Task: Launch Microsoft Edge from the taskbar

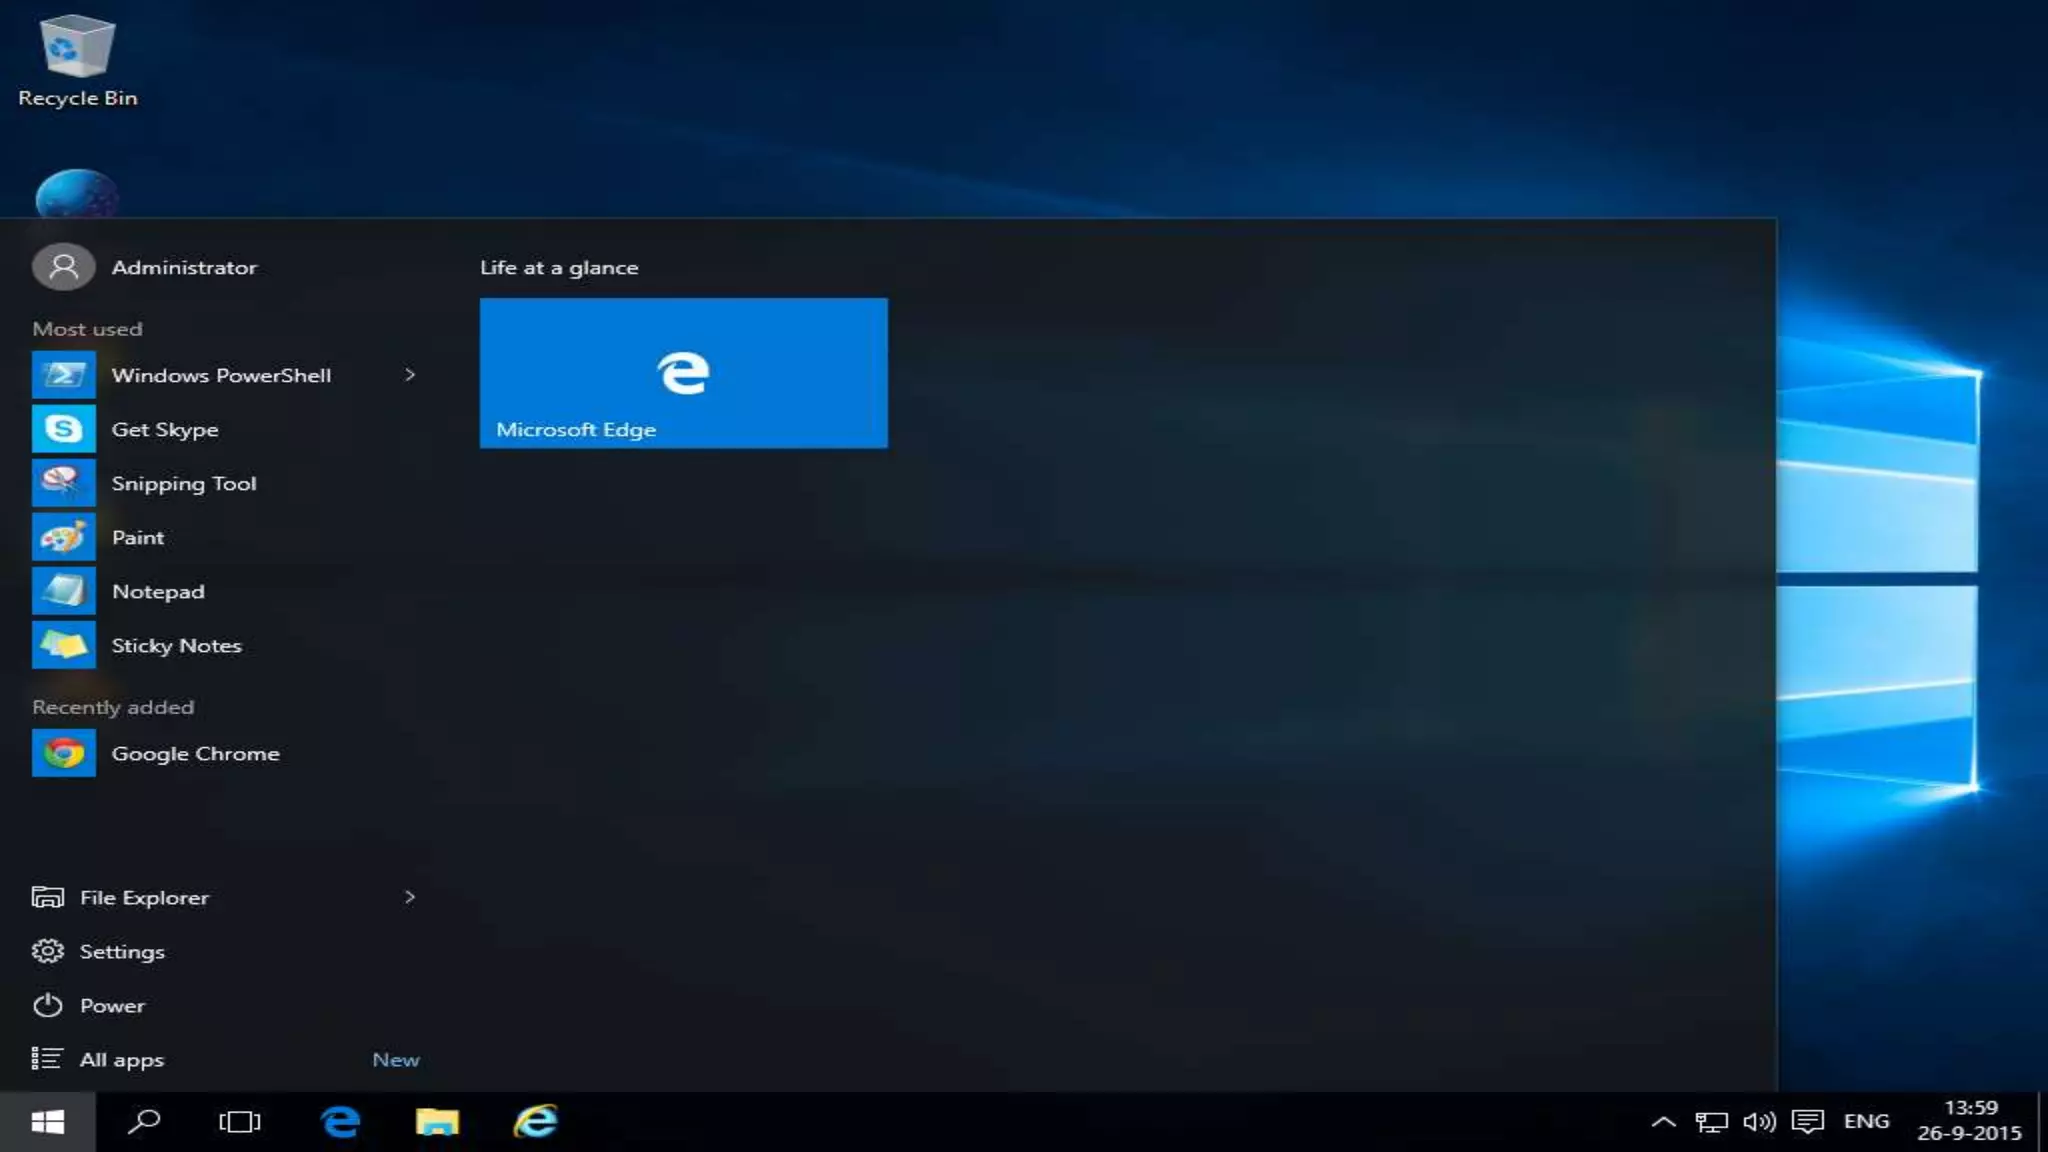Action: [x=340, y=1122]
